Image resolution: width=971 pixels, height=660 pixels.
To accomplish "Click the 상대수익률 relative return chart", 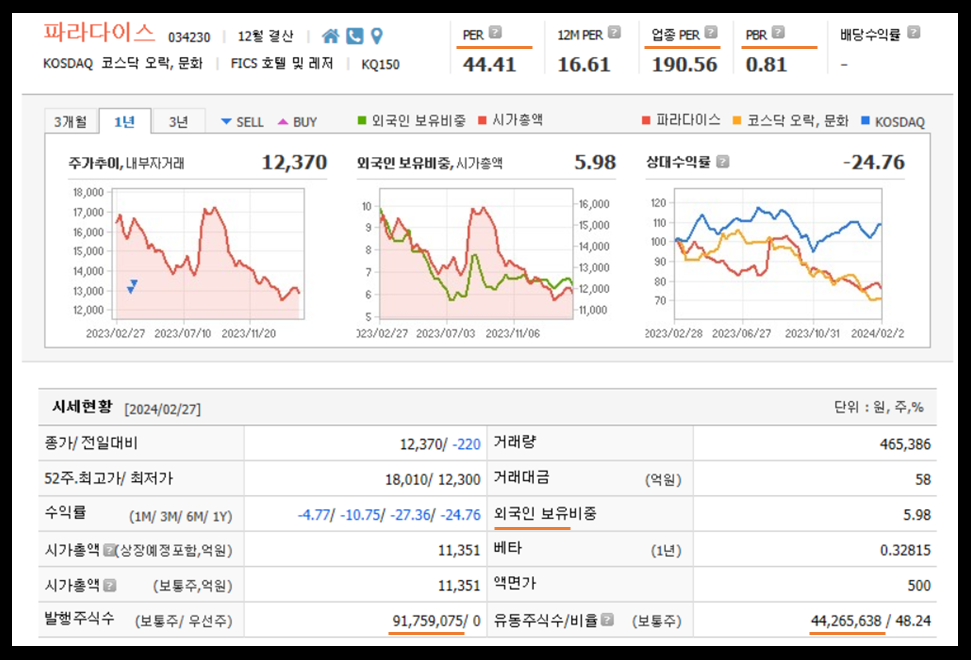I will pyautogui.click(x=778, y=254).
